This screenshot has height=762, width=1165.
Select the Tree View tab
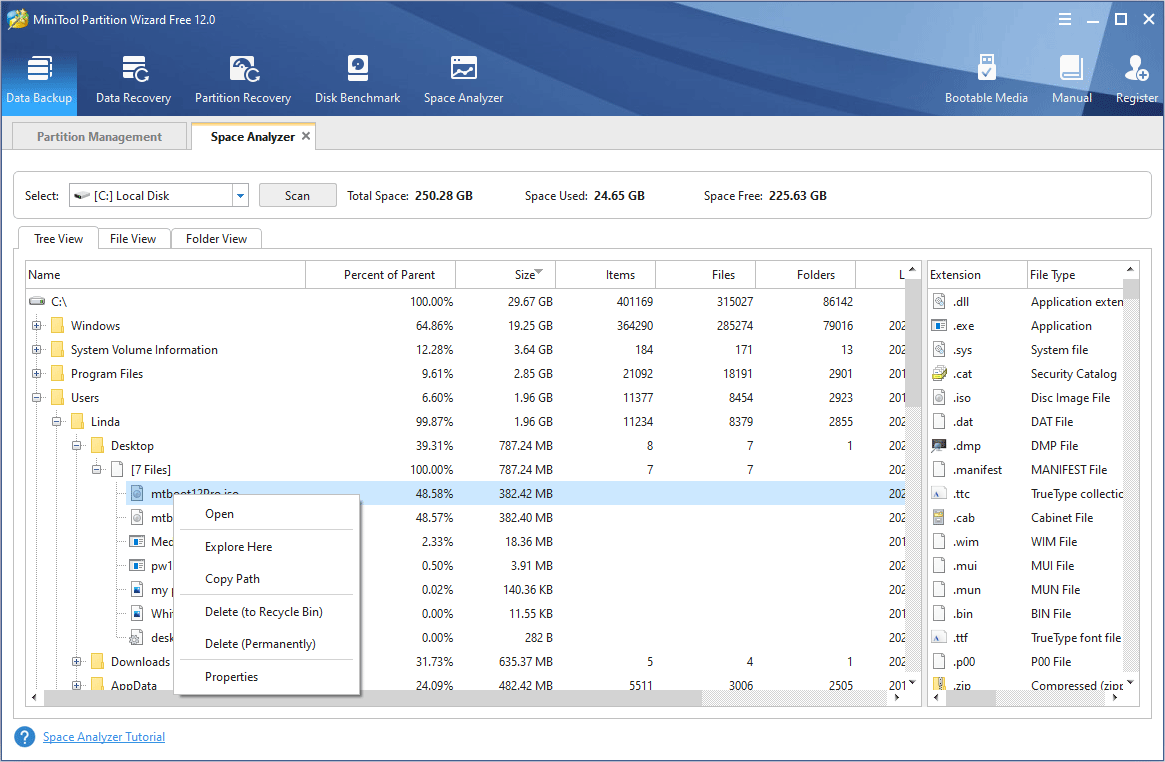[x=59, y=238]
